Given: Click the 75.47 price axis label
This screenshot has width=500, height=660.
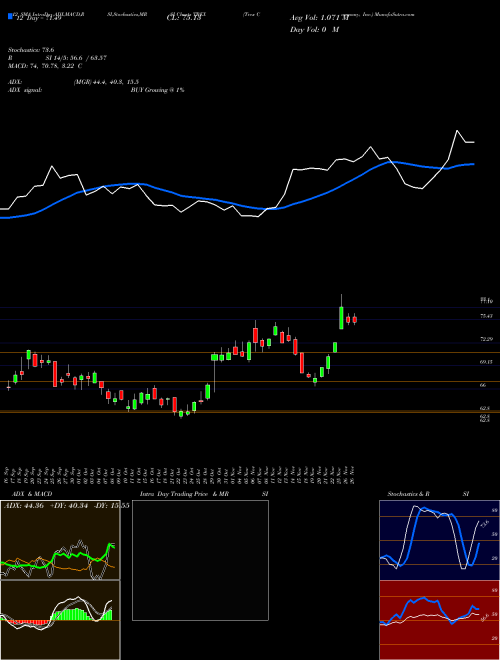Looking at the screenshot, I should (487, 316).
